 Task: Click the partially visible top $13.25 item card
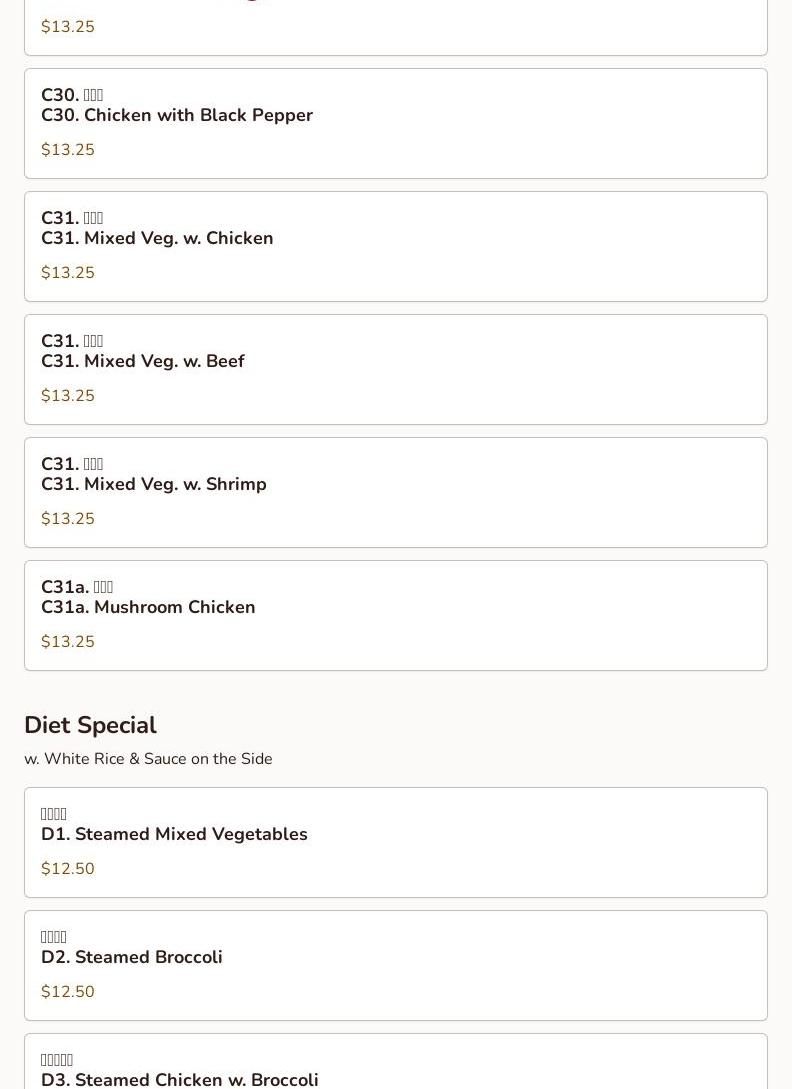(395, 28)
